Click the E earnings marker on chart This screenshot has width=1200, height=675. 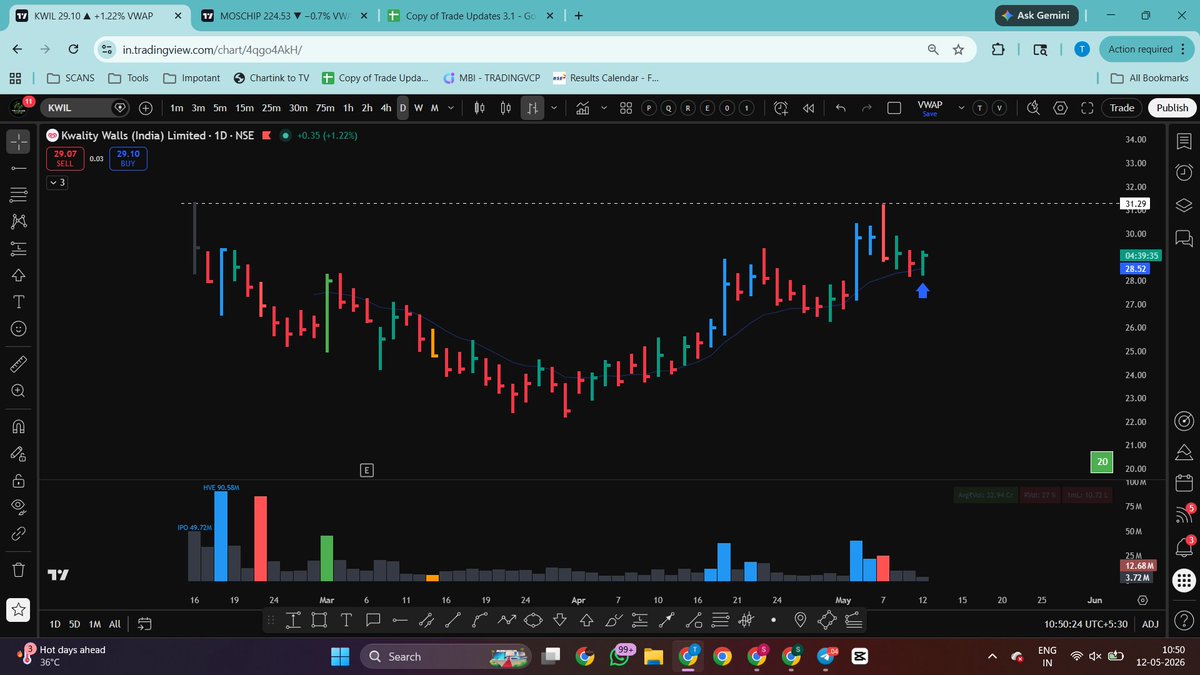click(367, 469)
